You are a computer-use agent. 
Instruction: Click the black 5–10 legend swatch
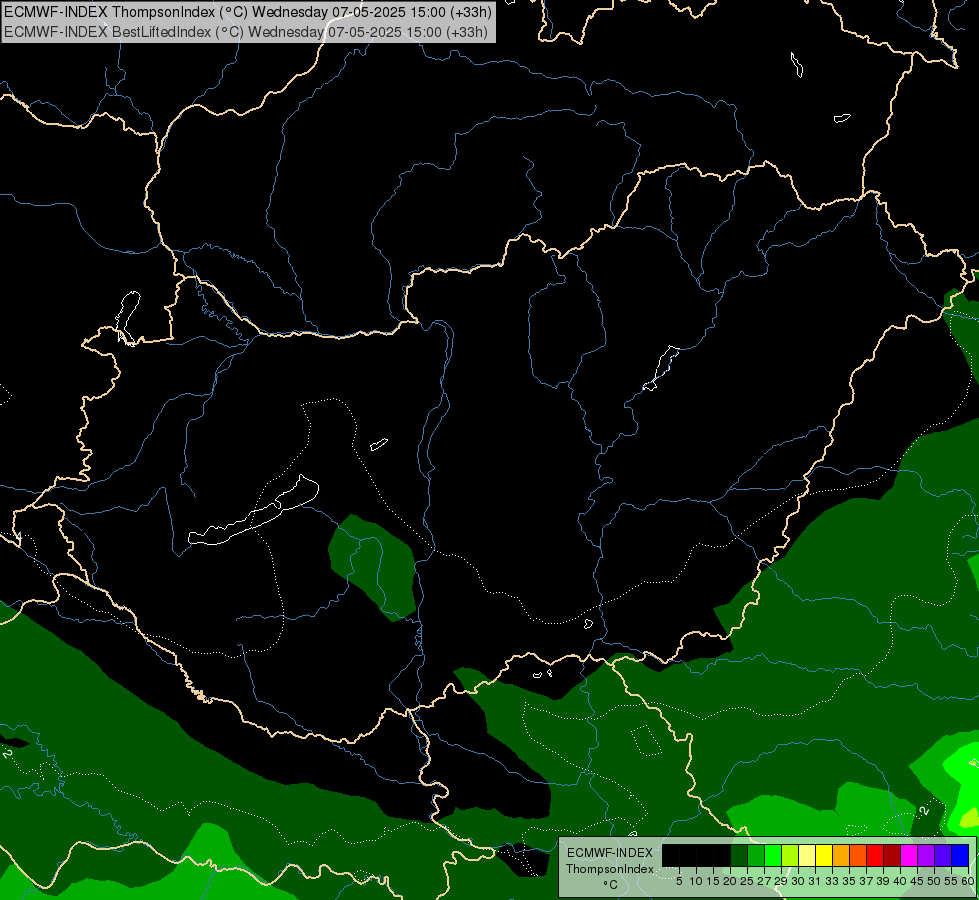[688, 855]
